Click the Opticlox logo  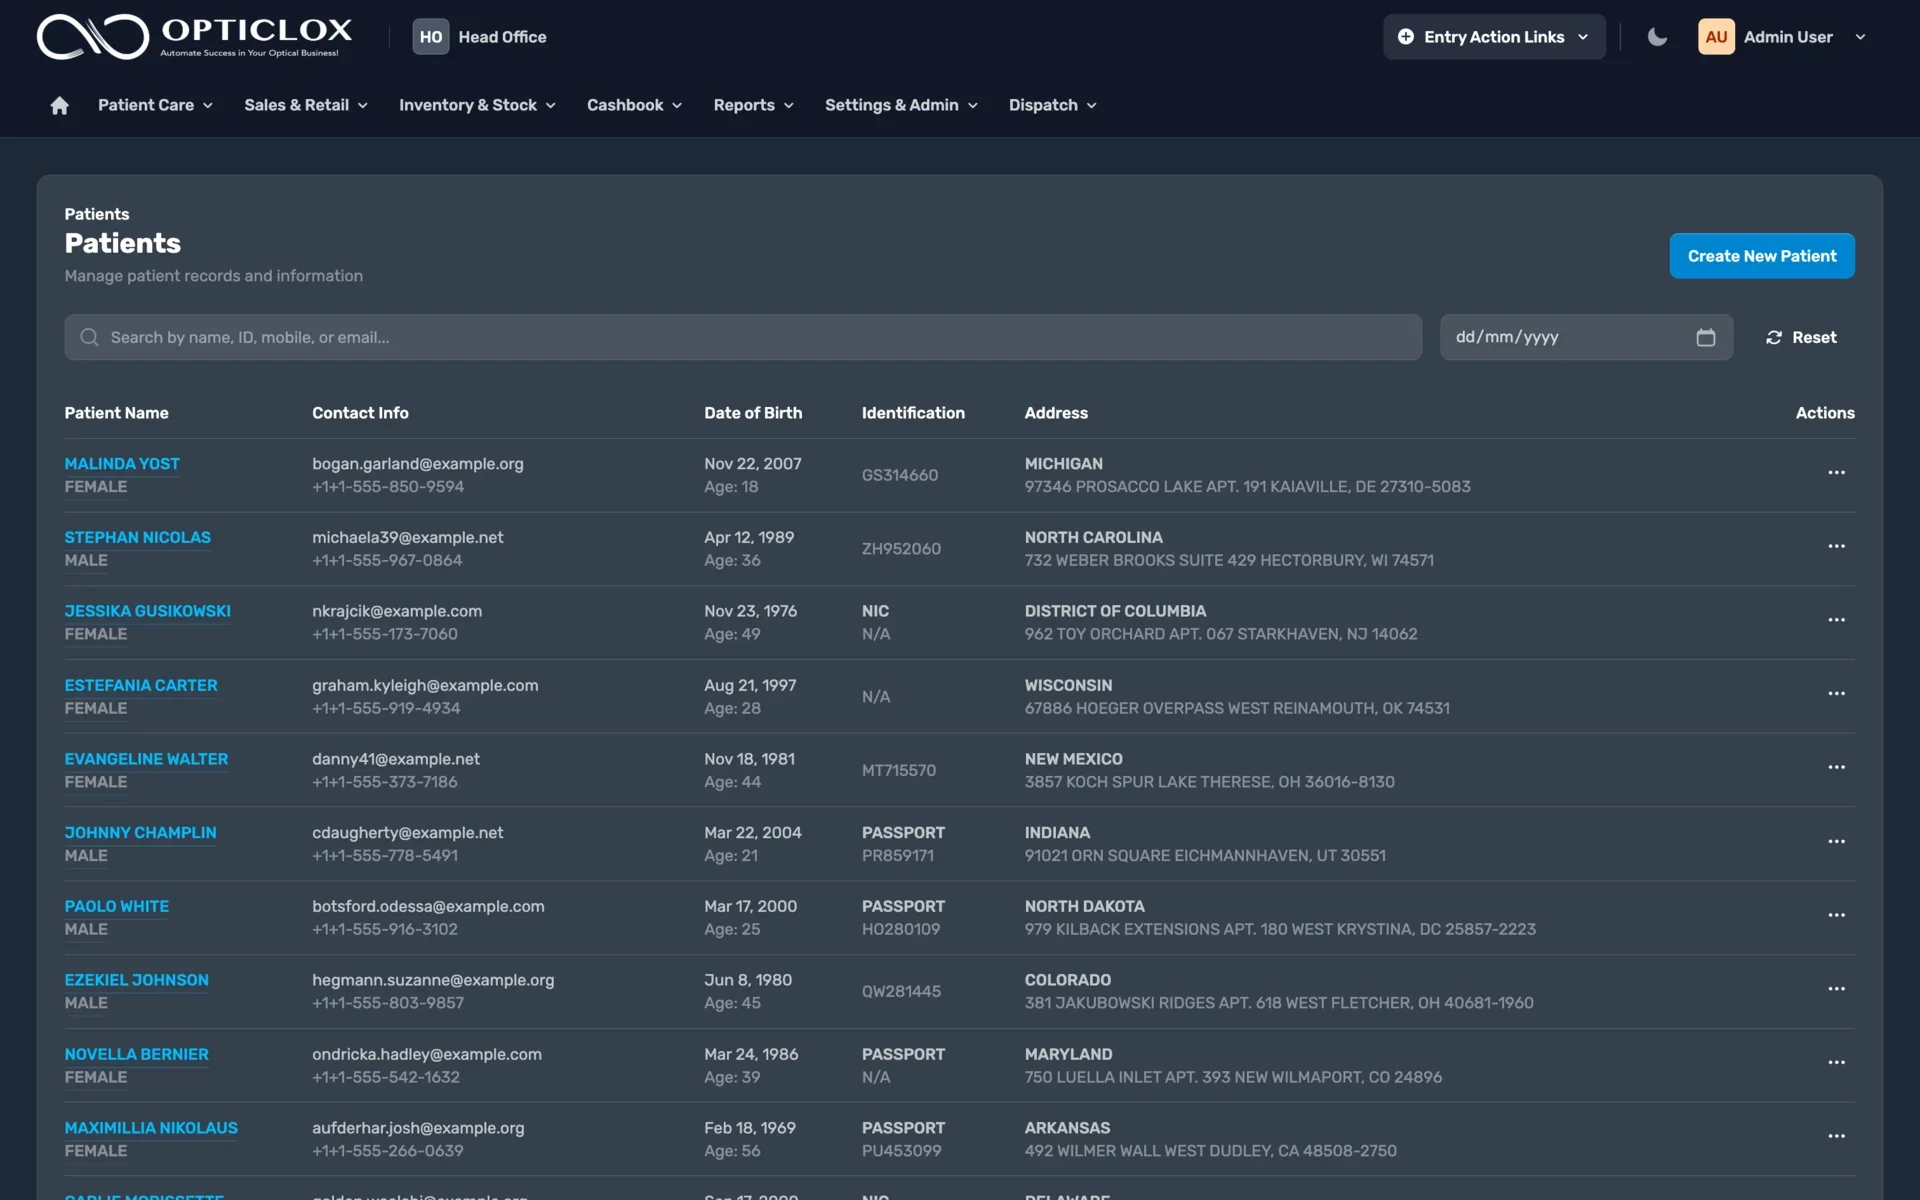click(x=193, y=36)
